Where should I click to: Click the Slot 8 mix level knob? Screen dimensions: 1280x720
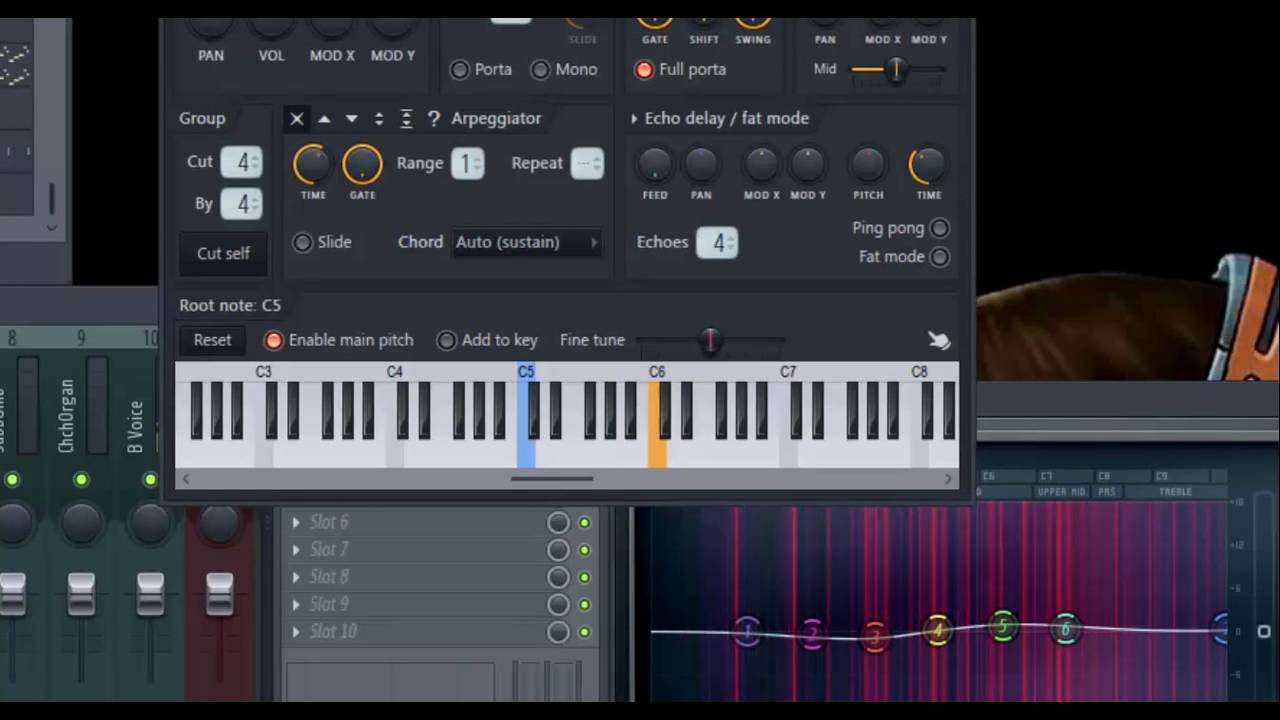click(x=558, y=577)
